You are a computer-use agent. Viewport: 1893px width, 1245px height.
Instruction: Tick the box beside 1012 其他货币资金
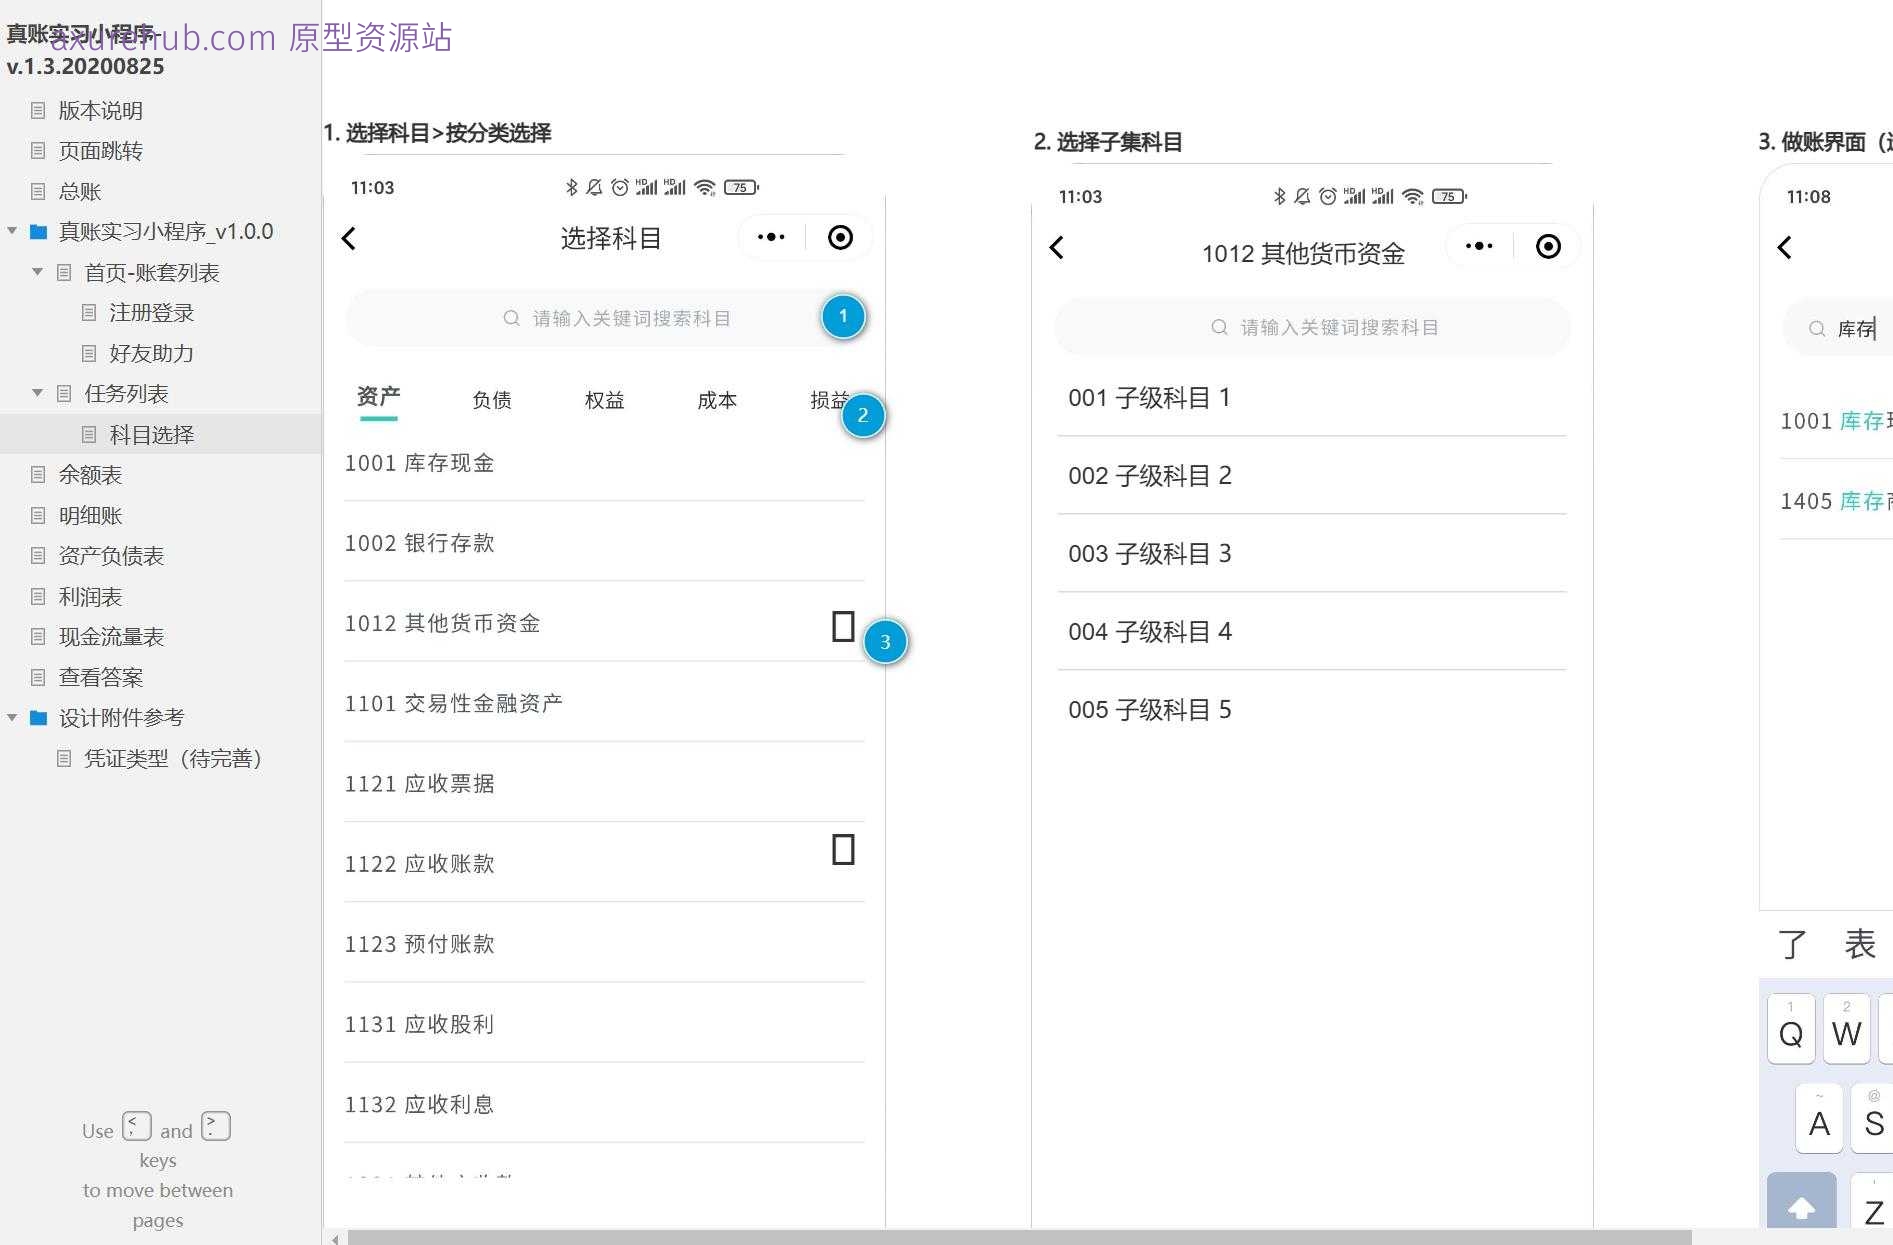pyautogui.click(x=843, y=627)
